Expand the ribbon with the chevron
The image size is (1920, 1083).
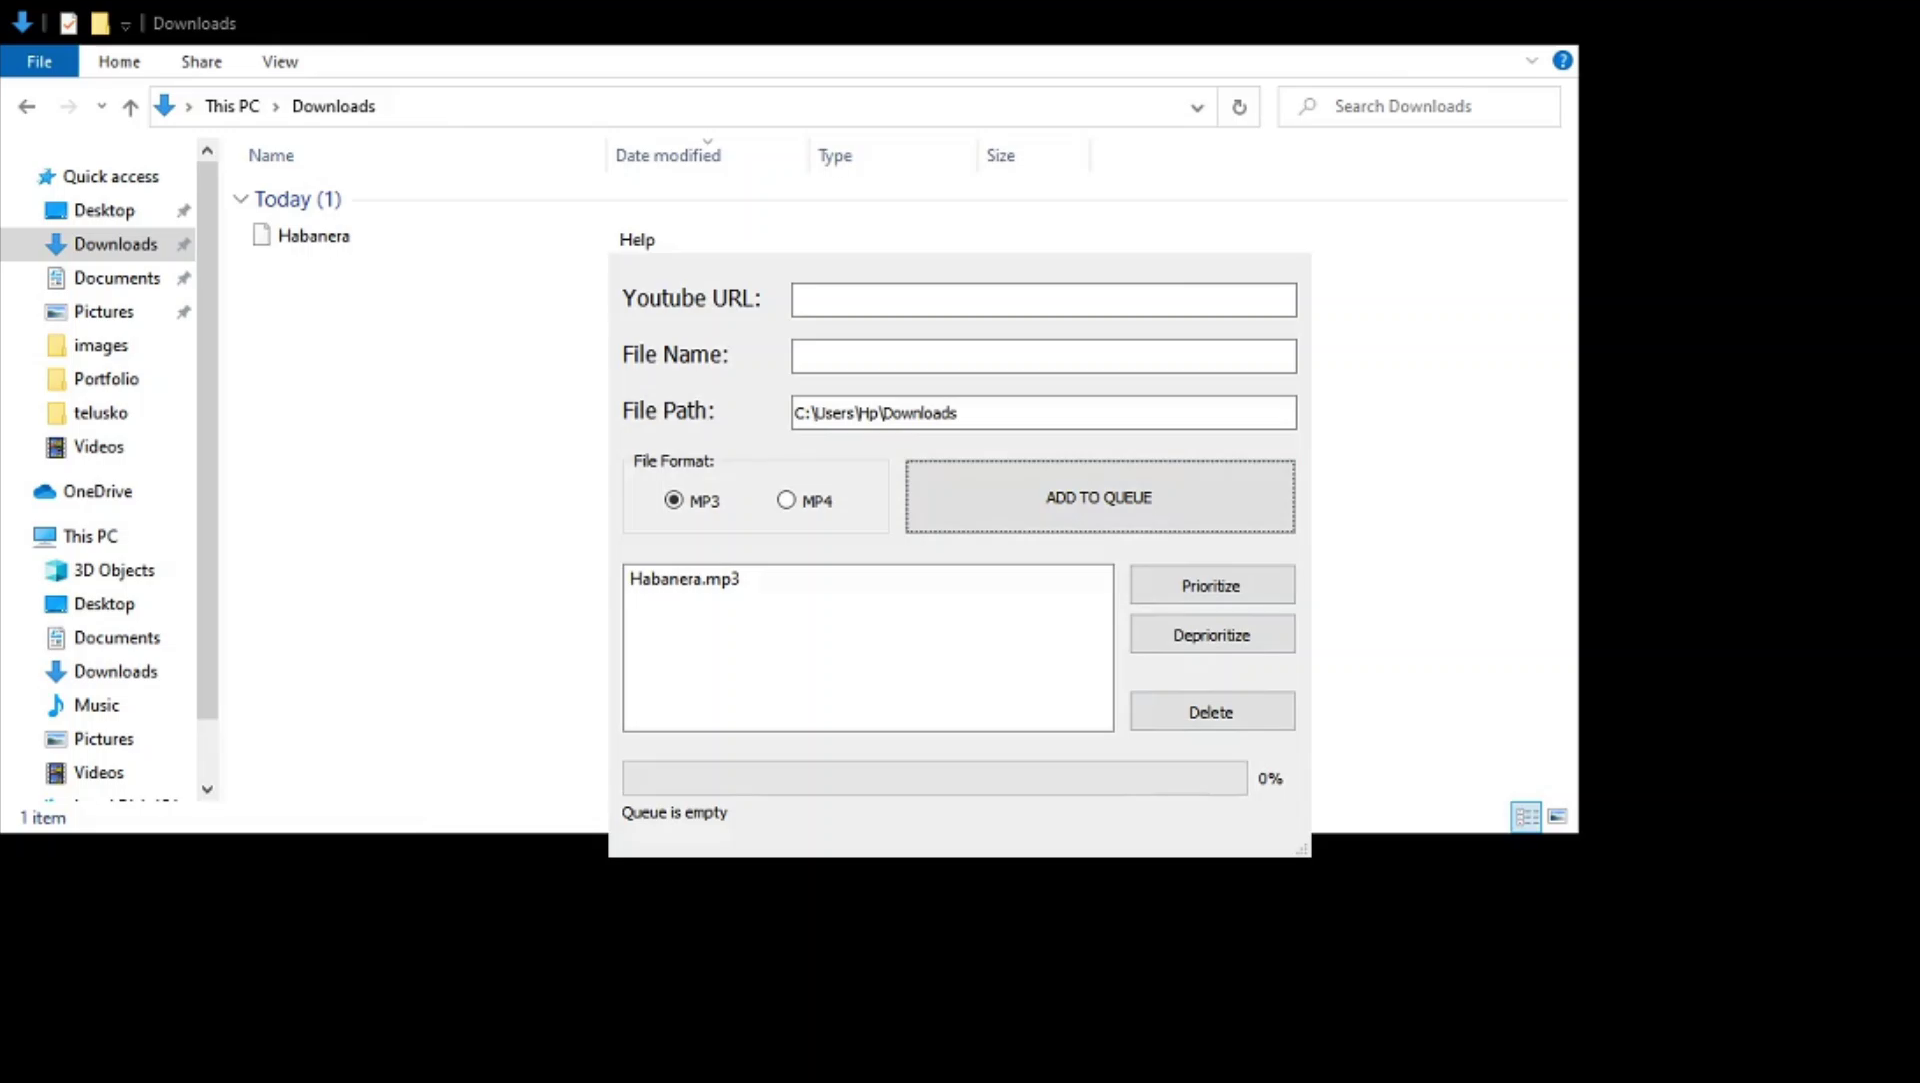point(1531,61)
